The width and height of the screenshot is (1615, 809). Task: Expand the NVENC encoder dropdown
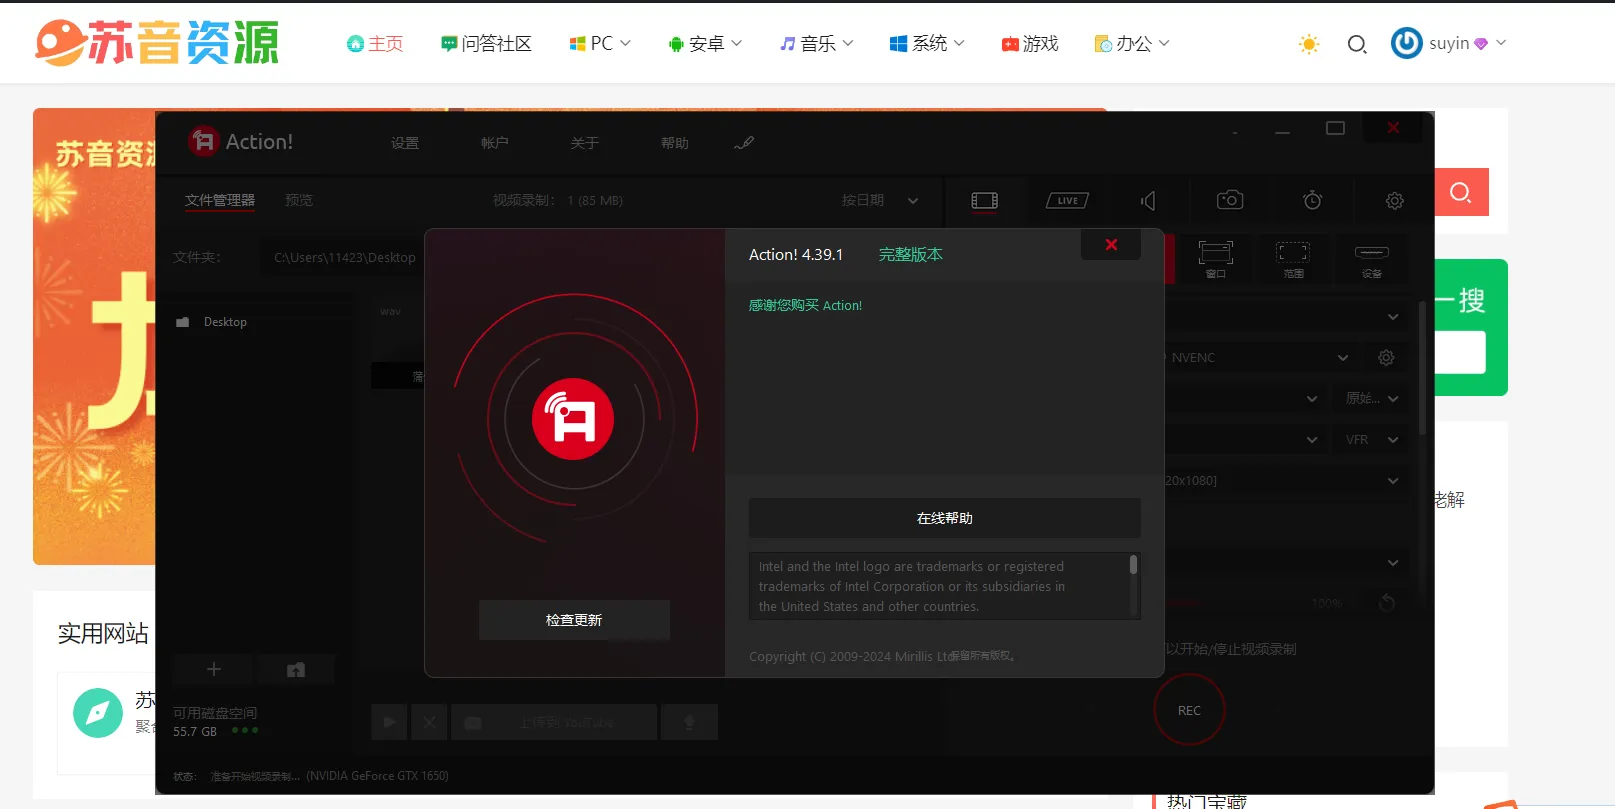click(x=1343, y=357)
